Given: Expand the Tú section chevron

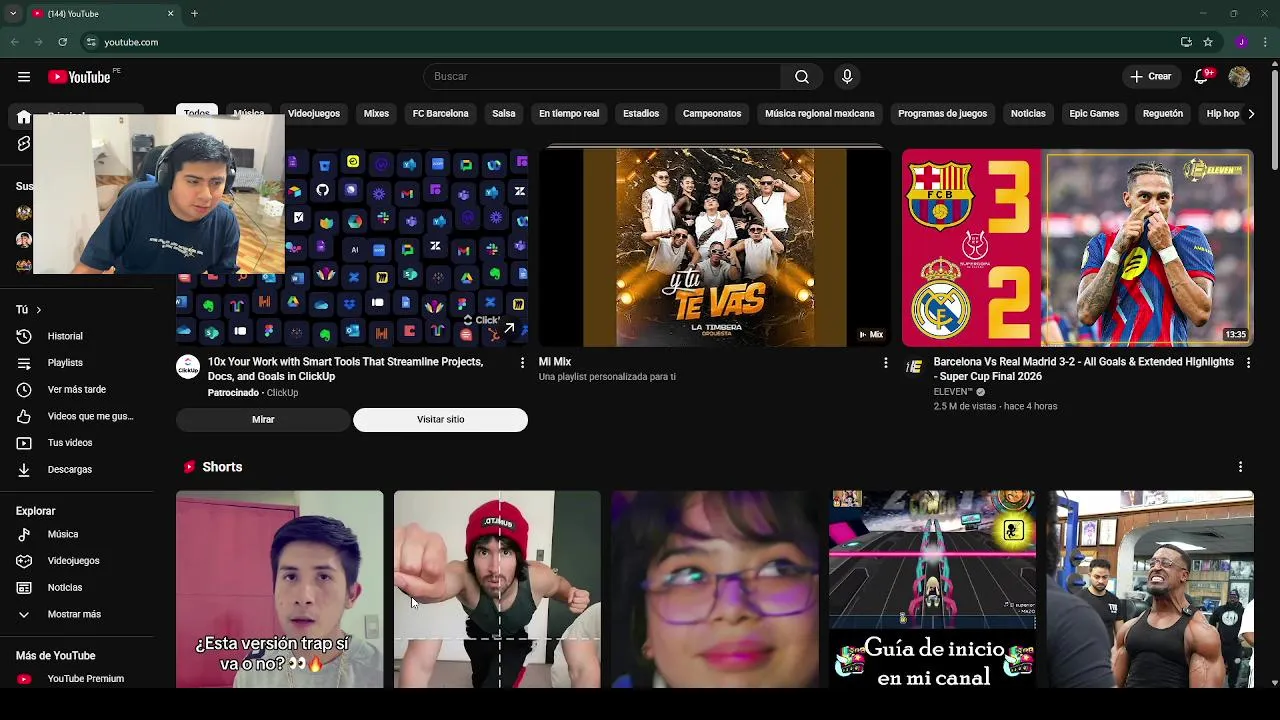Looking at the screenshot, I should (38, 310).
